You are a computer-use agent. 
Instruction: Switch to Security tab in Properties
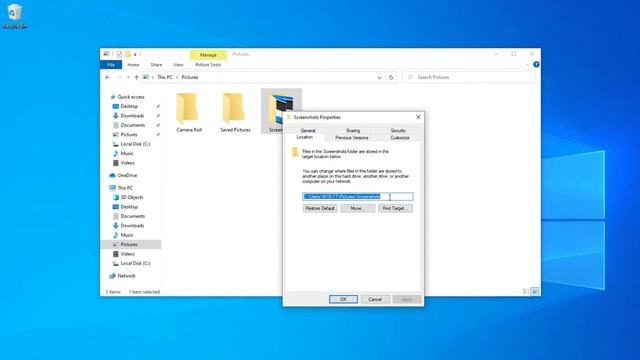click(x=398, y=130)
